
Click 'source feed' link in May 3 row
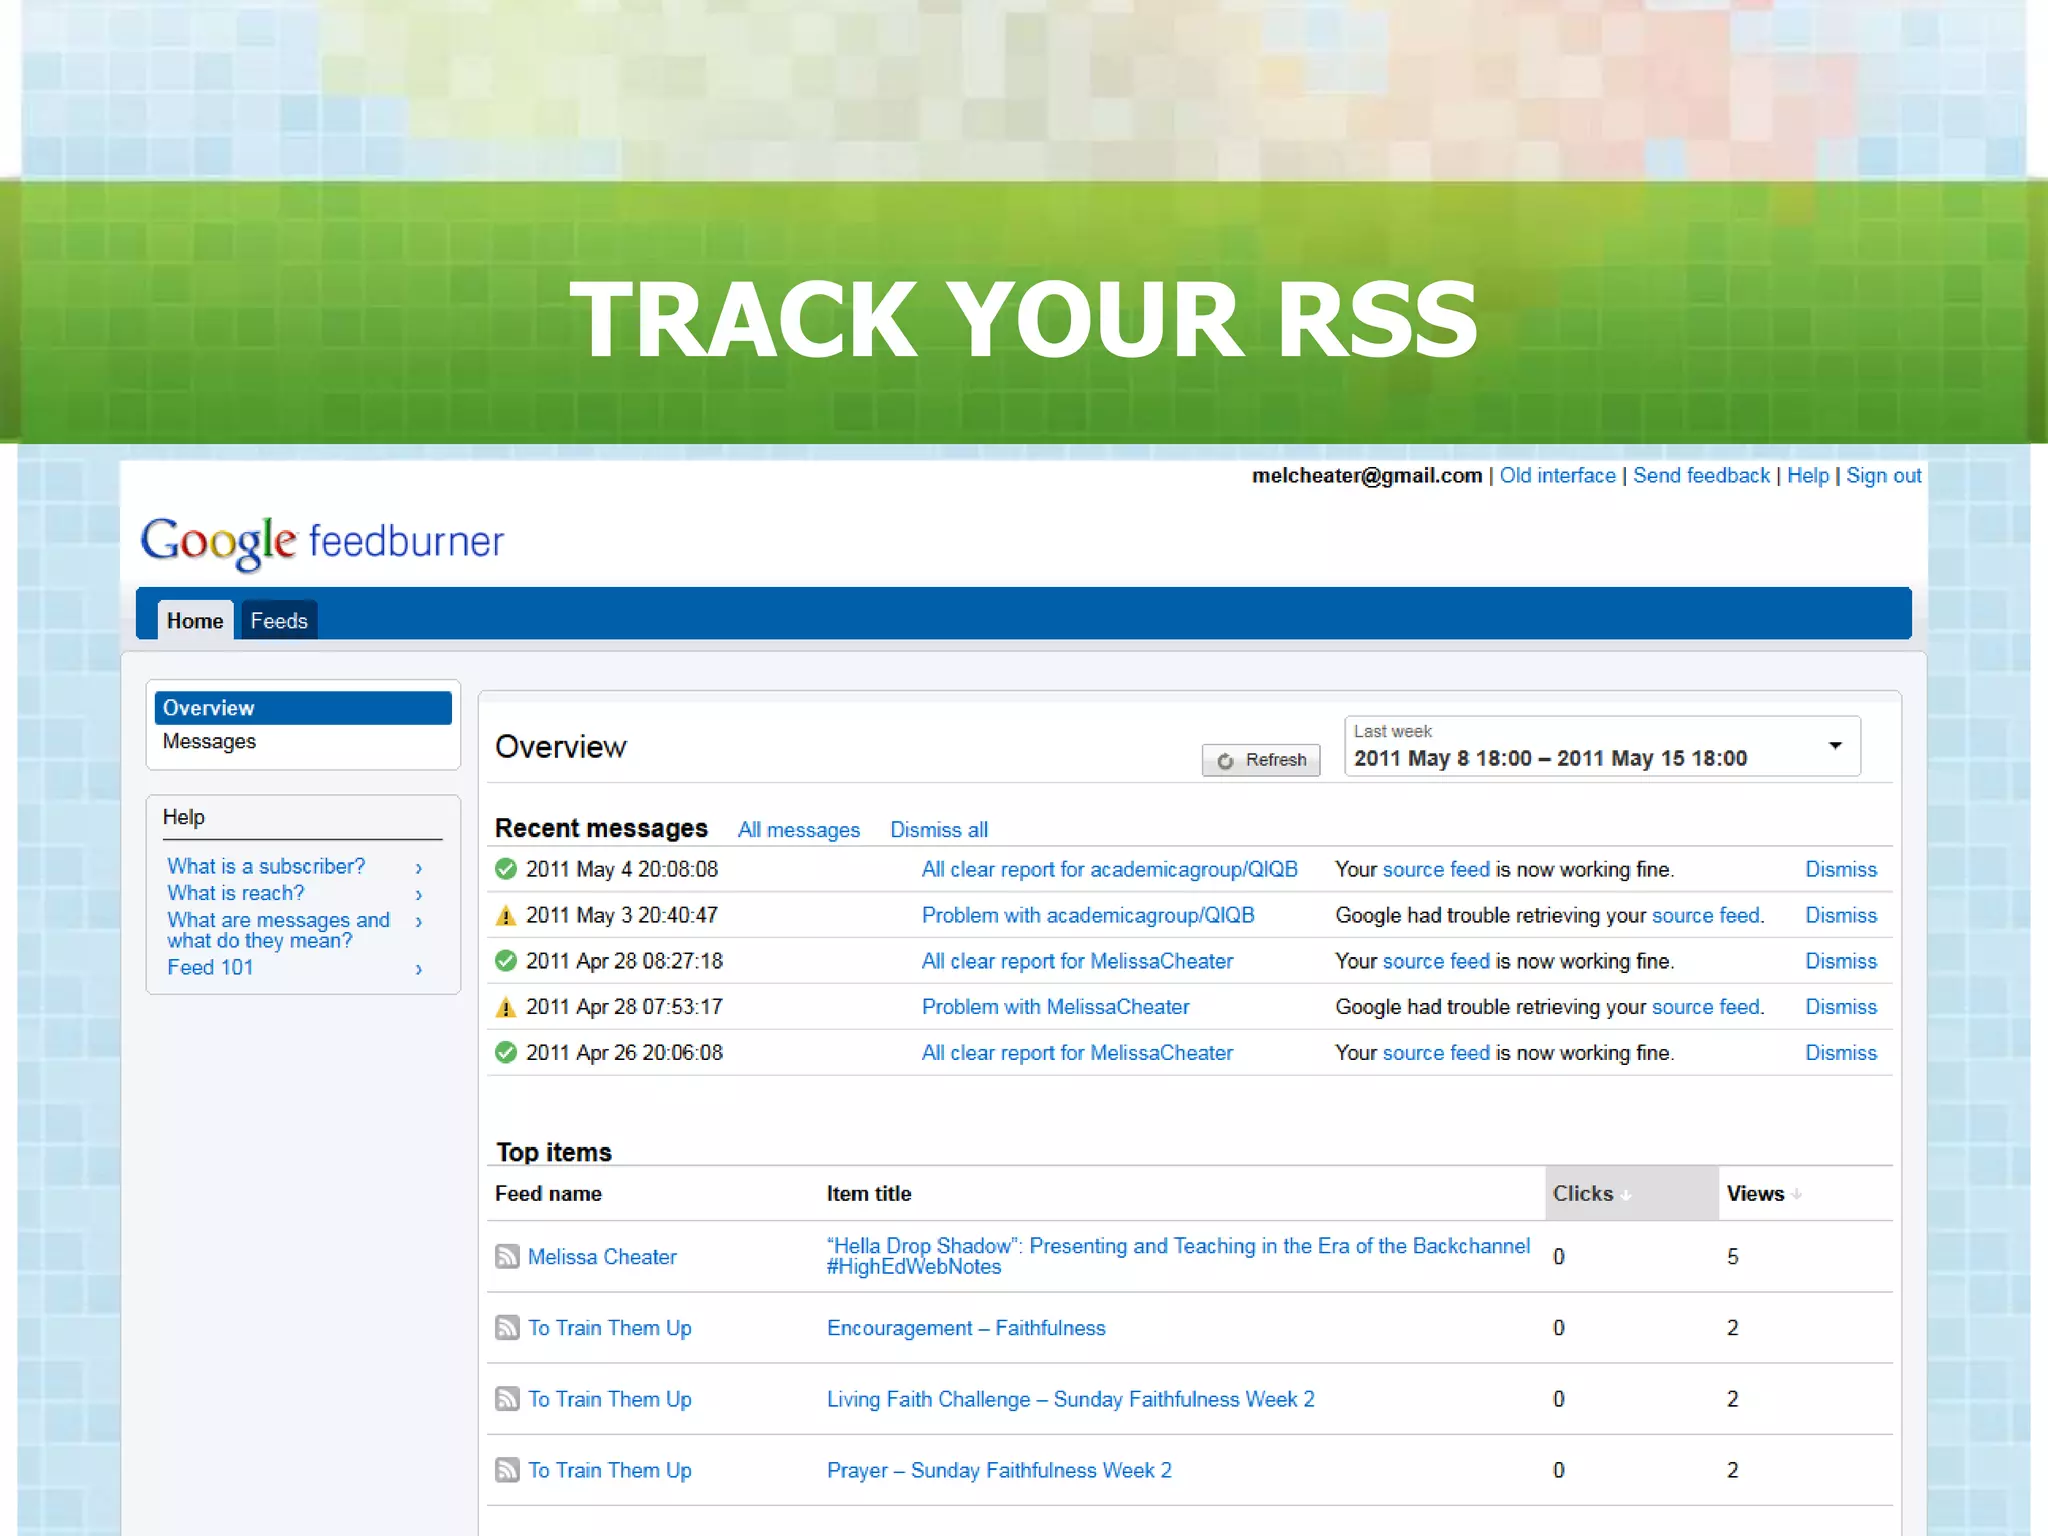pyautogui.click(x=1706, y=915)
